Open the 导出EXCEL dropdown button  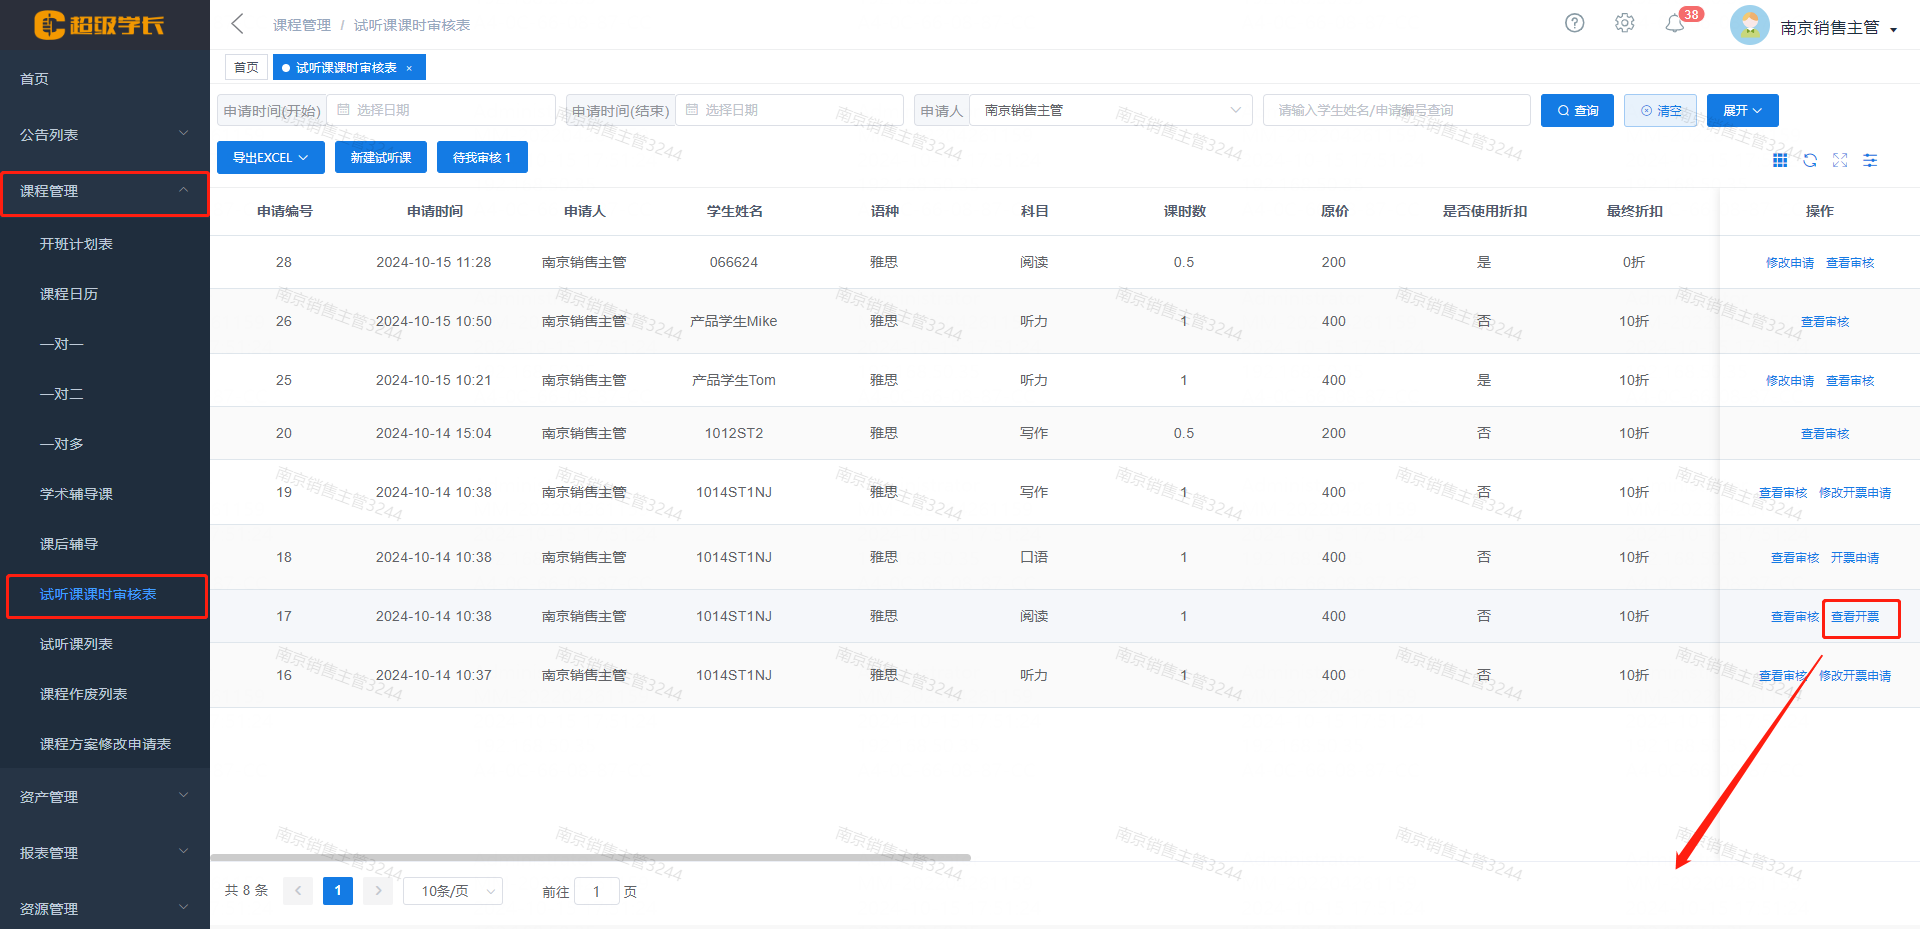point(270,158)
